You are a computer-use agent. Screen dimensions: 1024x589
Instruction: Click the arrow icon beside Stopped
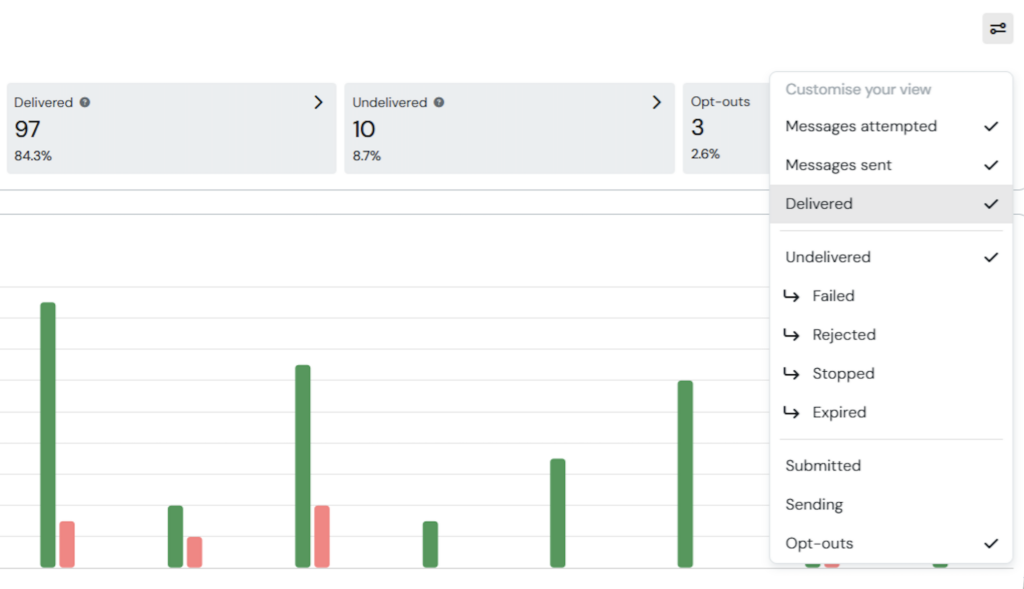point(791,374)
